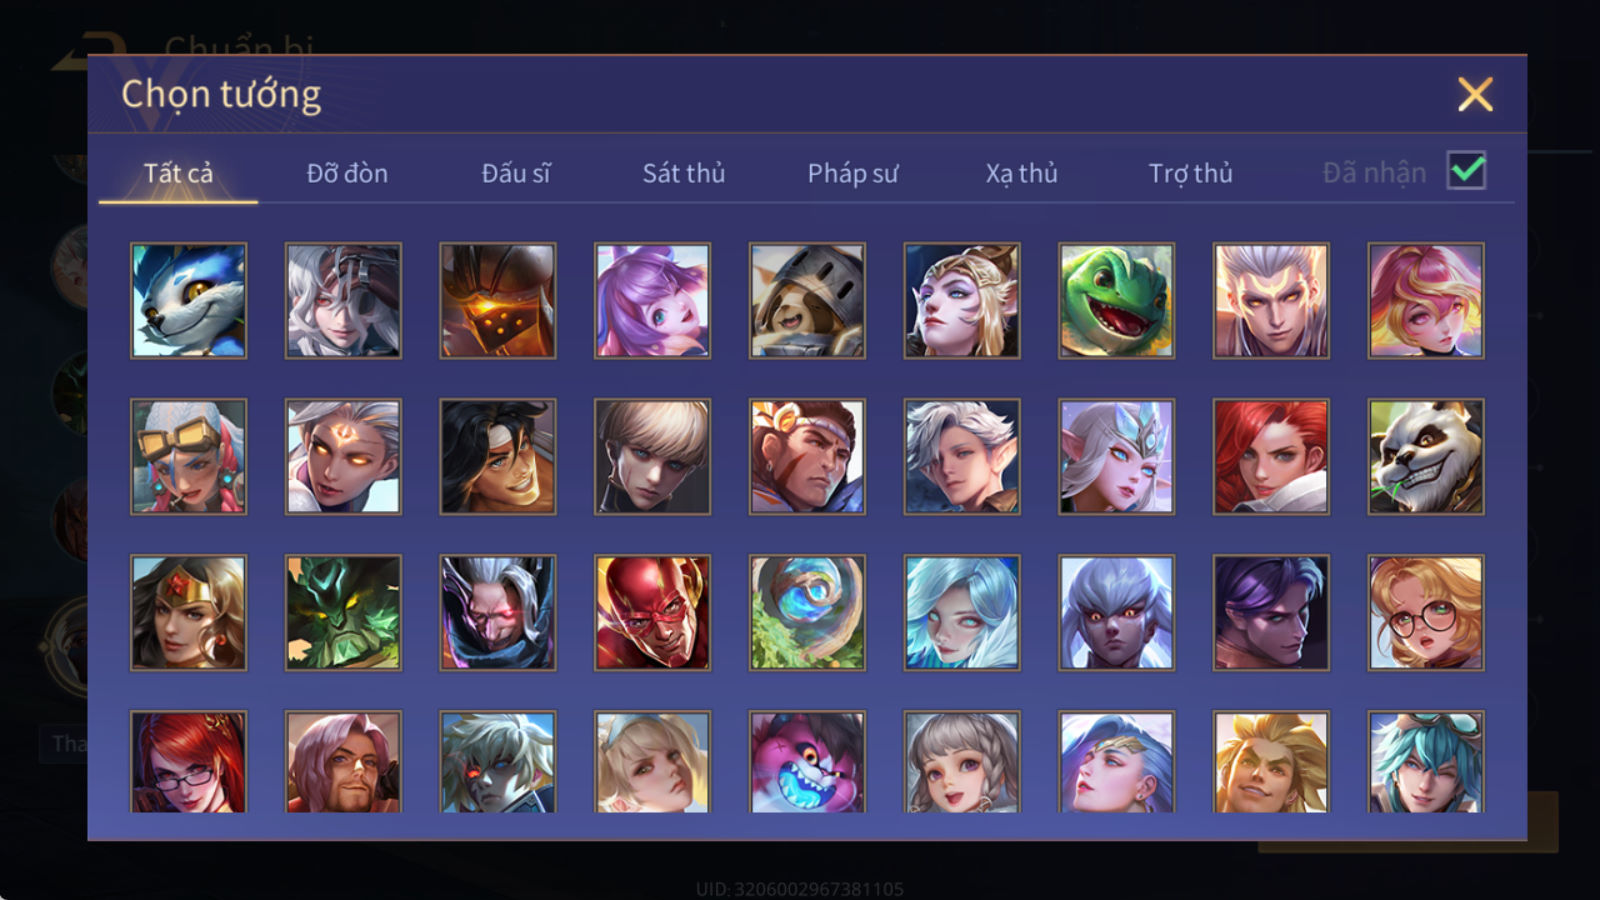Pick the purple grinning cat hero
1600x900 pixels.
click(x=807, y=762)
